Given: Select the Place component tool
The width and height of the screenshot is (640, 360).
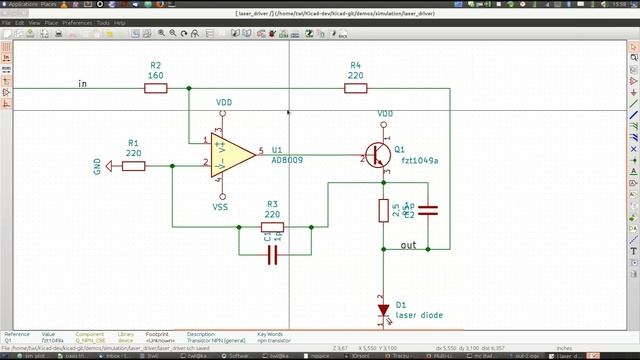Looking at the screenshot, I should coord(633,81).
